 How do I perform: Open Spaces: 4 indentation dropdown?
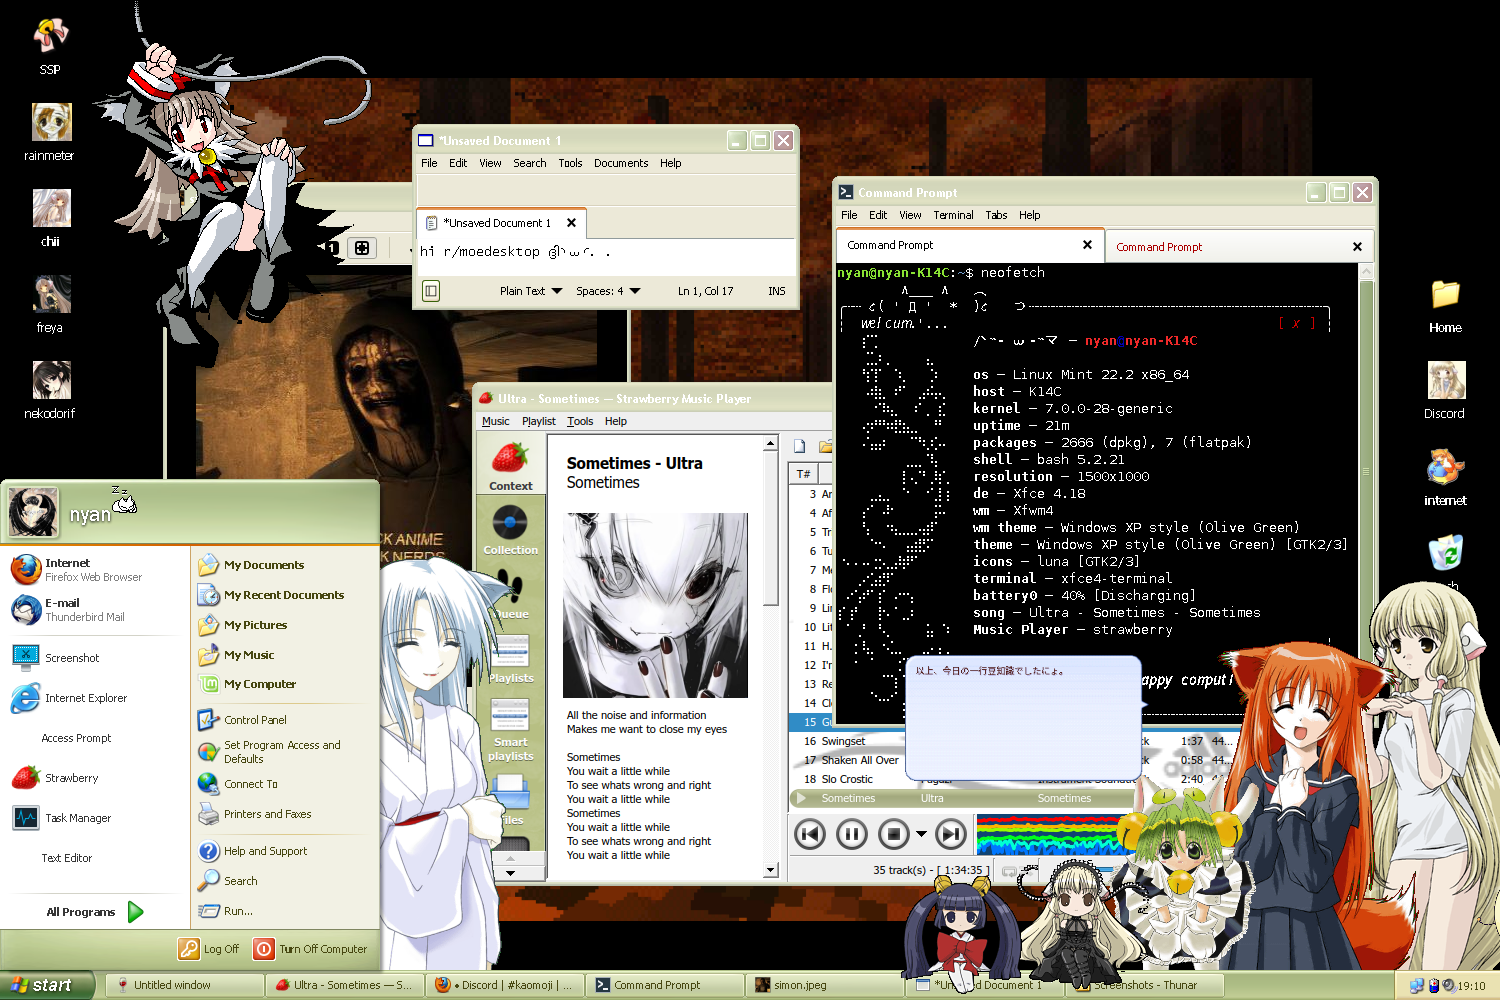coord(608,291)
